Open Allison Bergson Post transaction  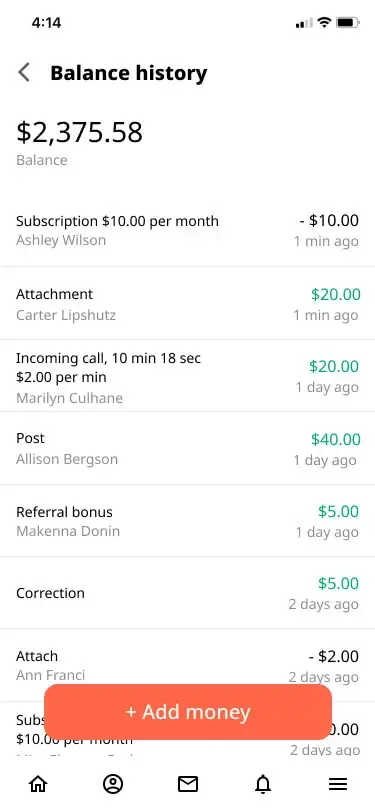(188, 448)
